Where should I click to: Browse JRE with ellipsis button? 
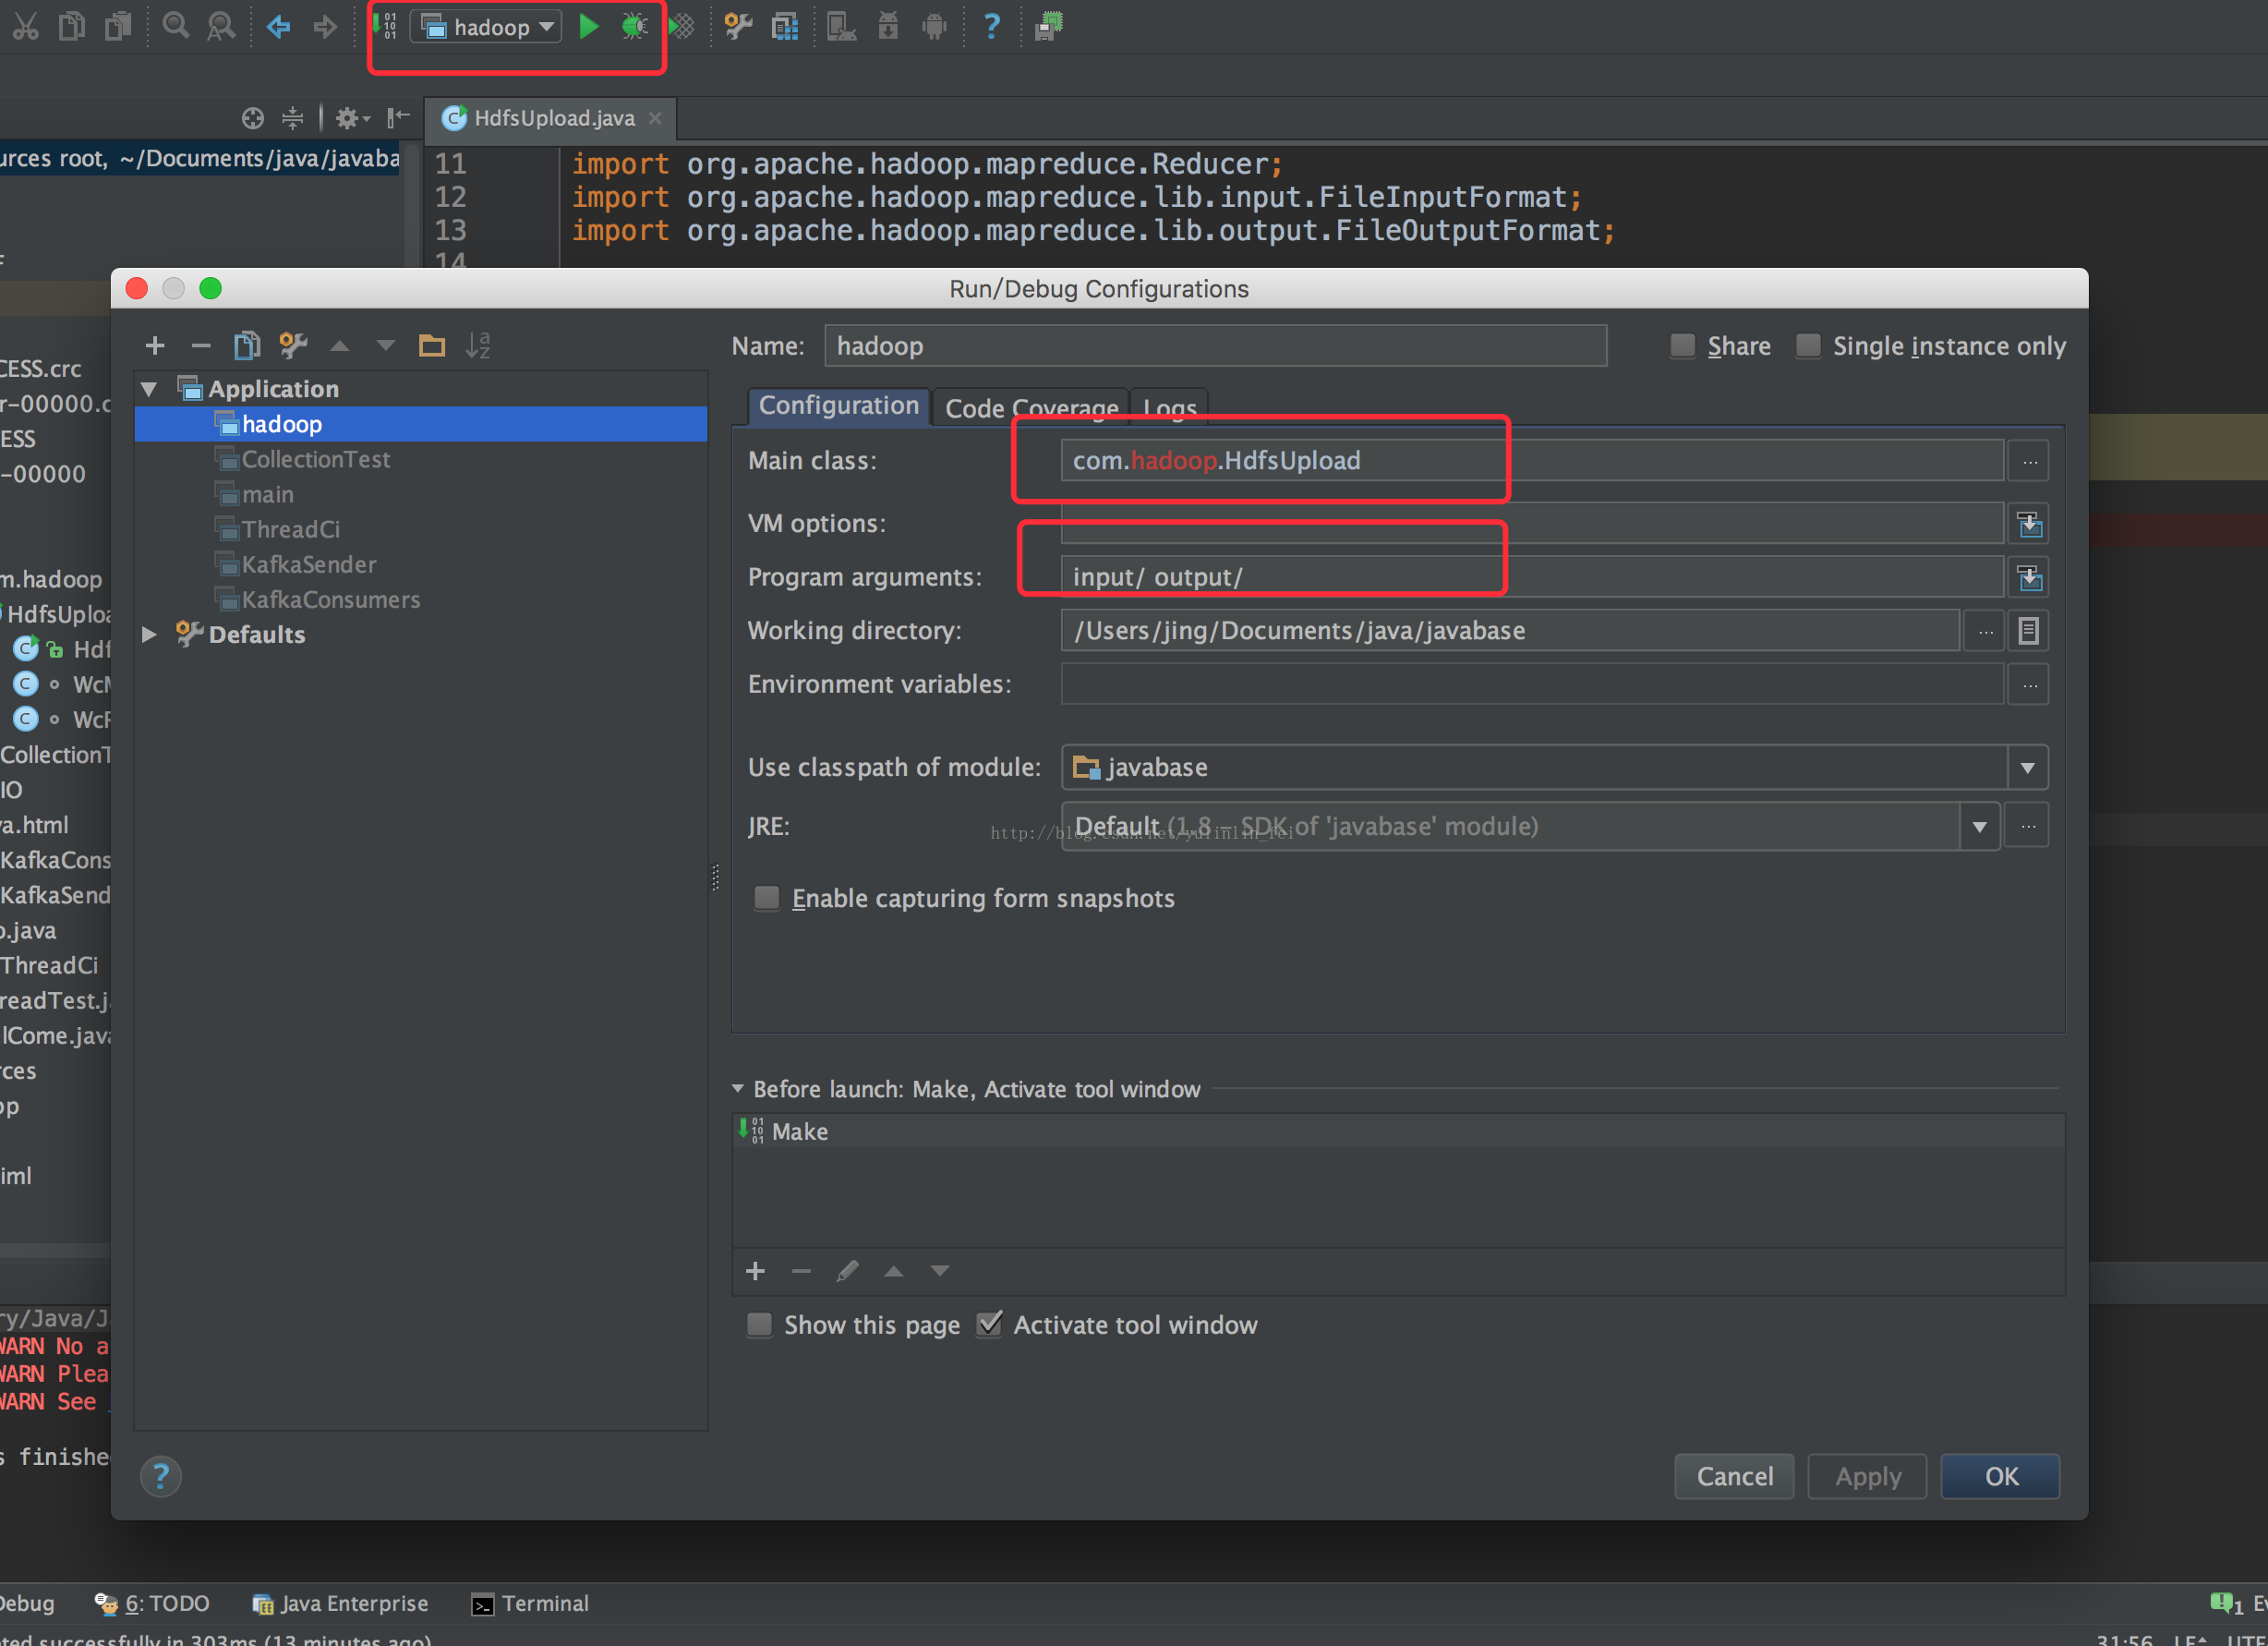(x=2027, y=827)
